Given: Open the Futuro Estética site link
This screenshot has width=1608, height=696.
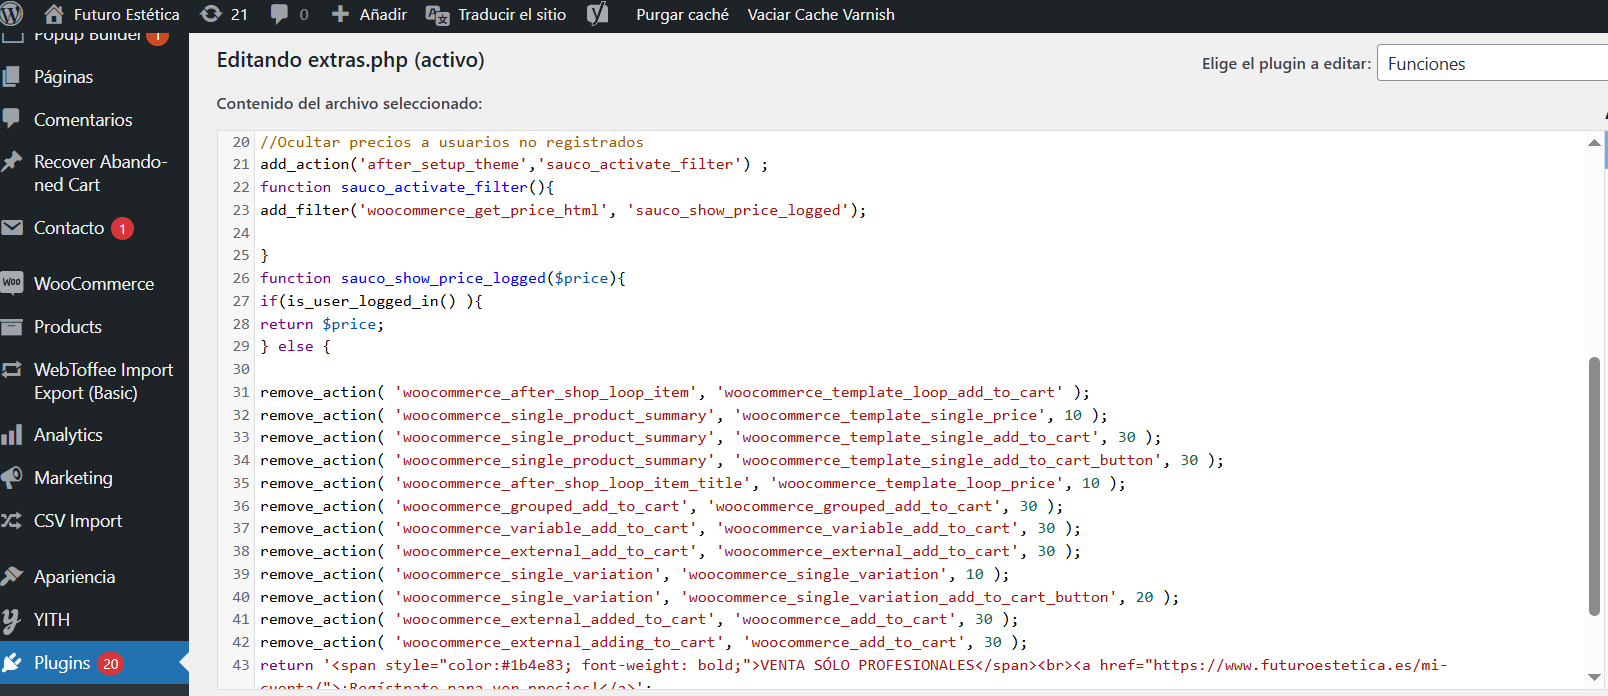Looking at the screenshot, I should [127, 14].
